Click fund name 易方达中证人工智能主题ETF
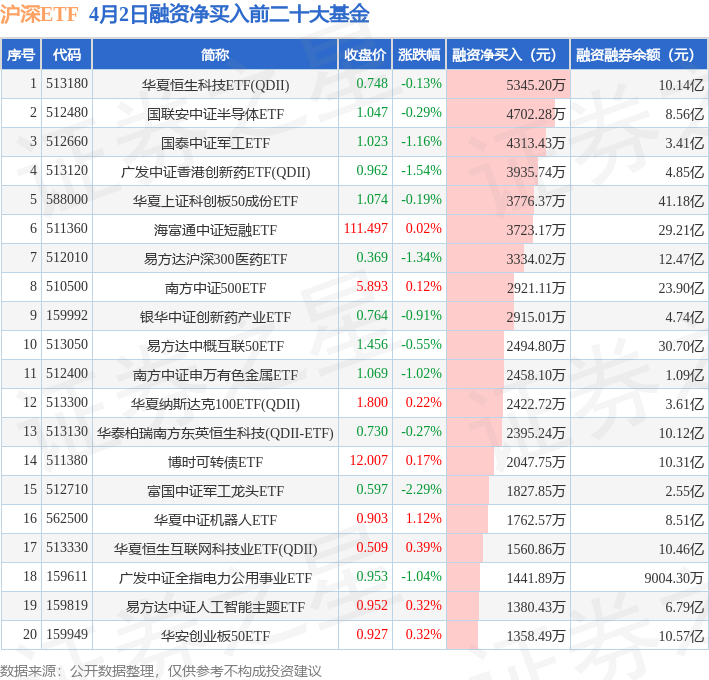 (x=215, y=606)
